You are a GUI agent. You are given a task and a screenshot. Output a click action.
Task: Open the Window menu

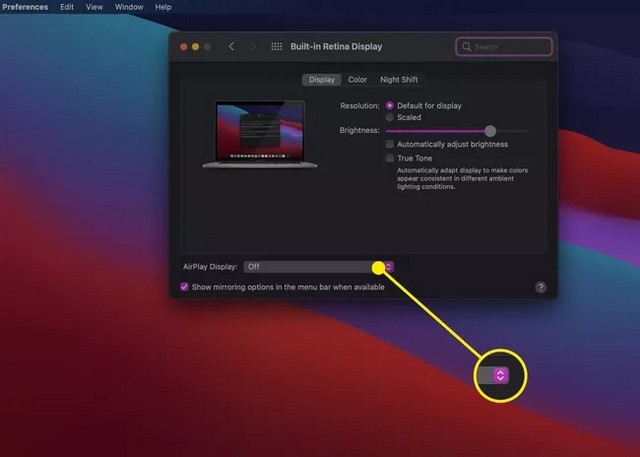(129, 7)
